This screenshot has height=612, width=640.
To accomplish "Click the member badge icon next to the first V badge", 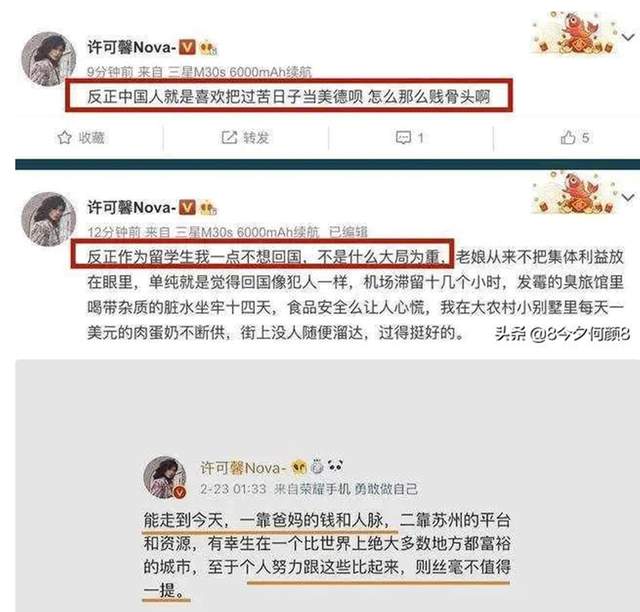I will coord(208,48).
